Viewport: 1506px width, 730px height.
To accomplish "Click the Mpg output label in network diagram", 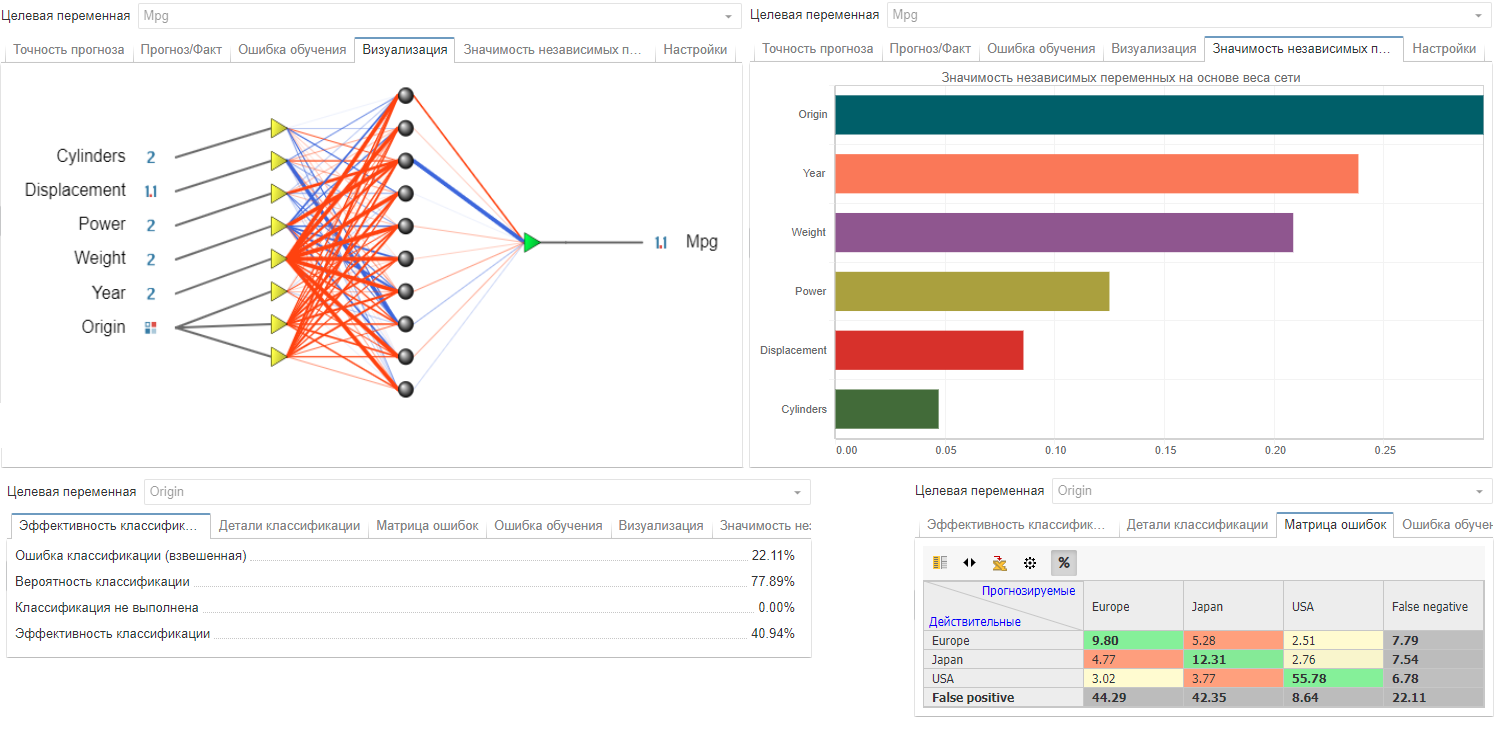I will click(x=702, y=242).
